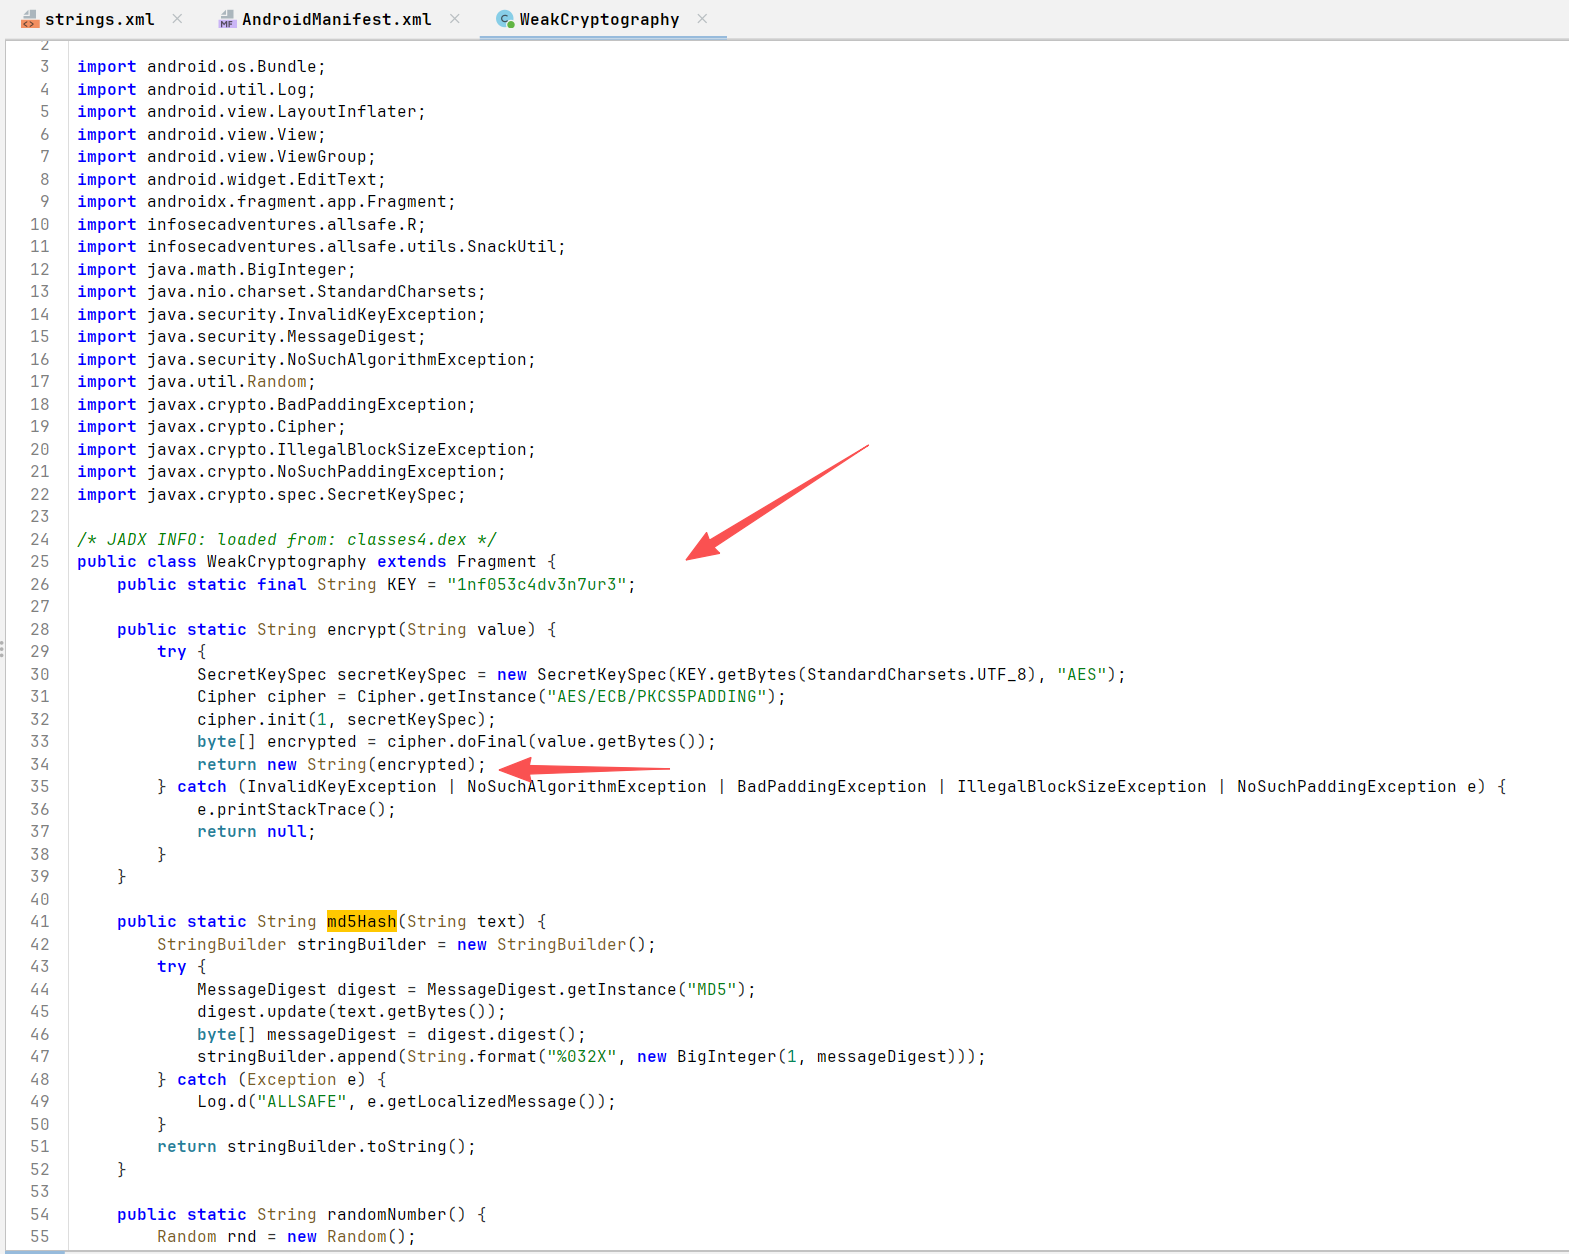Click line number 25 in gutter
Image resolution: width=1569 pixels, height=1254 pixels.
(40, 561)
